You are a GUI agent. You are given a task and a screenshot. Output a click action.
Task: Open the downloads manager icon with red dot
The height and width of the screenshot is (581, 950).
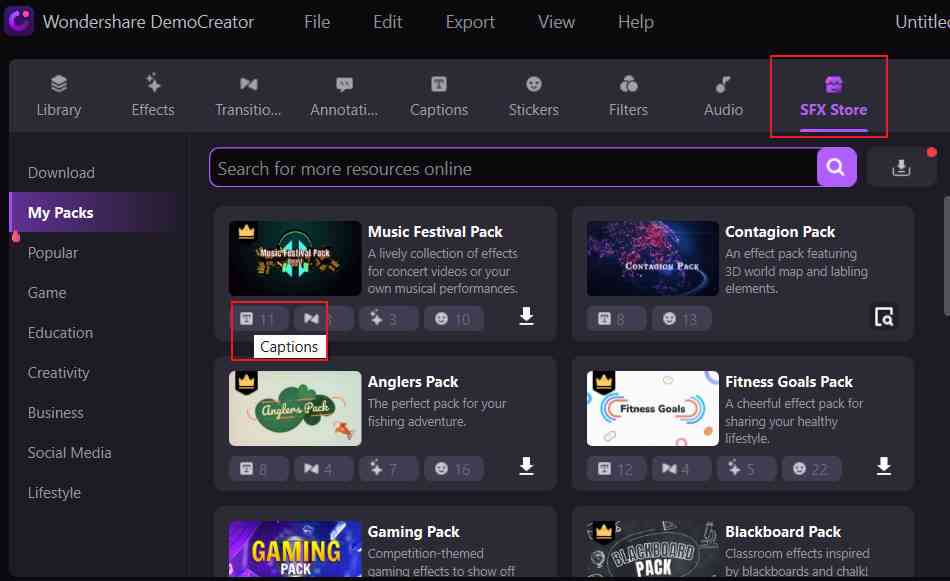(x=901, y=167)
